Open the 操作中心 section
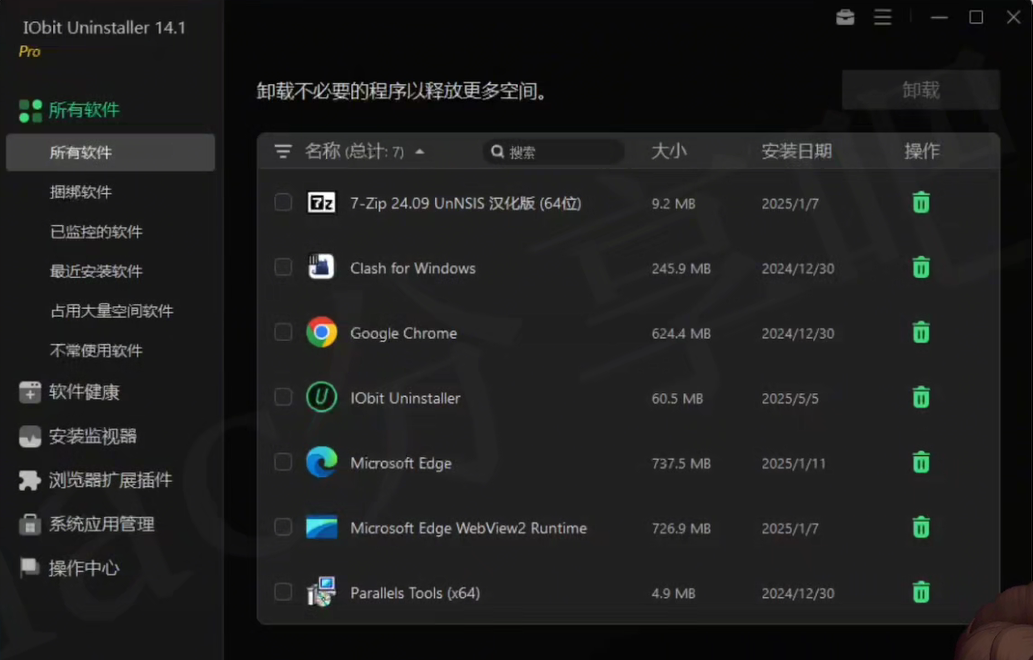This screenshot has width=1033, height=660. [69, 568]
